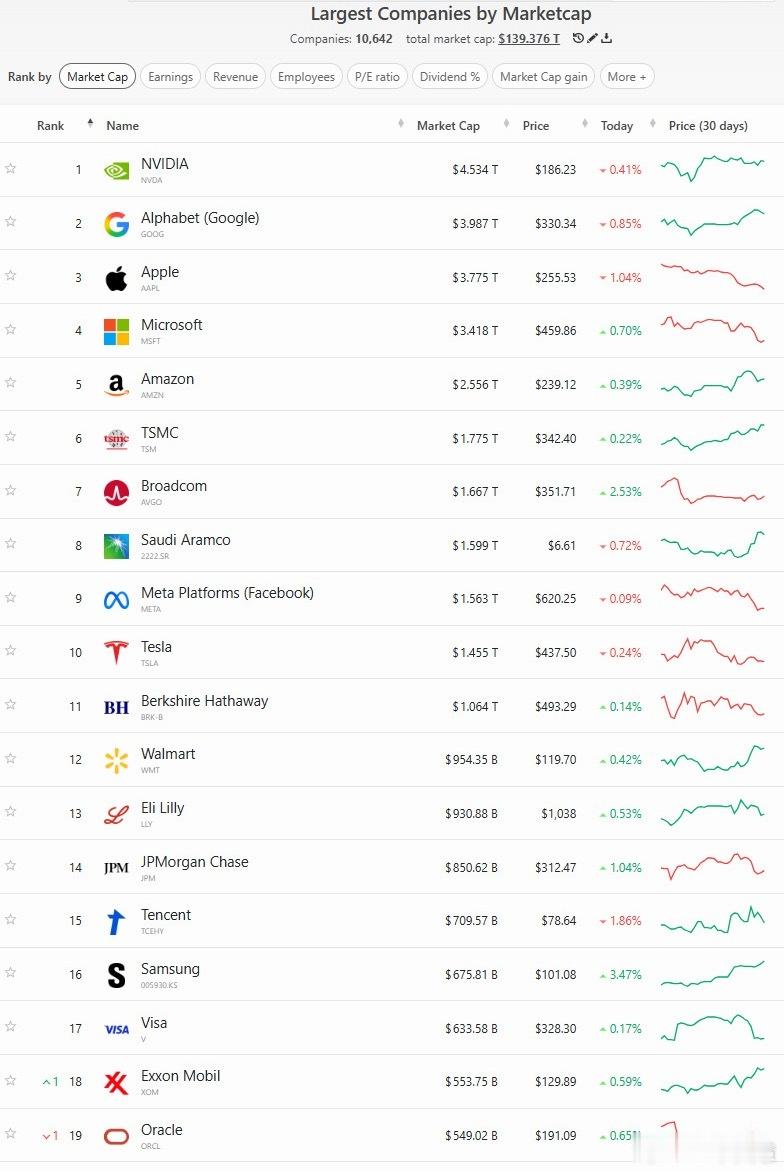Click the Apple logo icon
The width and height of the screenshot is (784, 1172).
tap(116, 278)
